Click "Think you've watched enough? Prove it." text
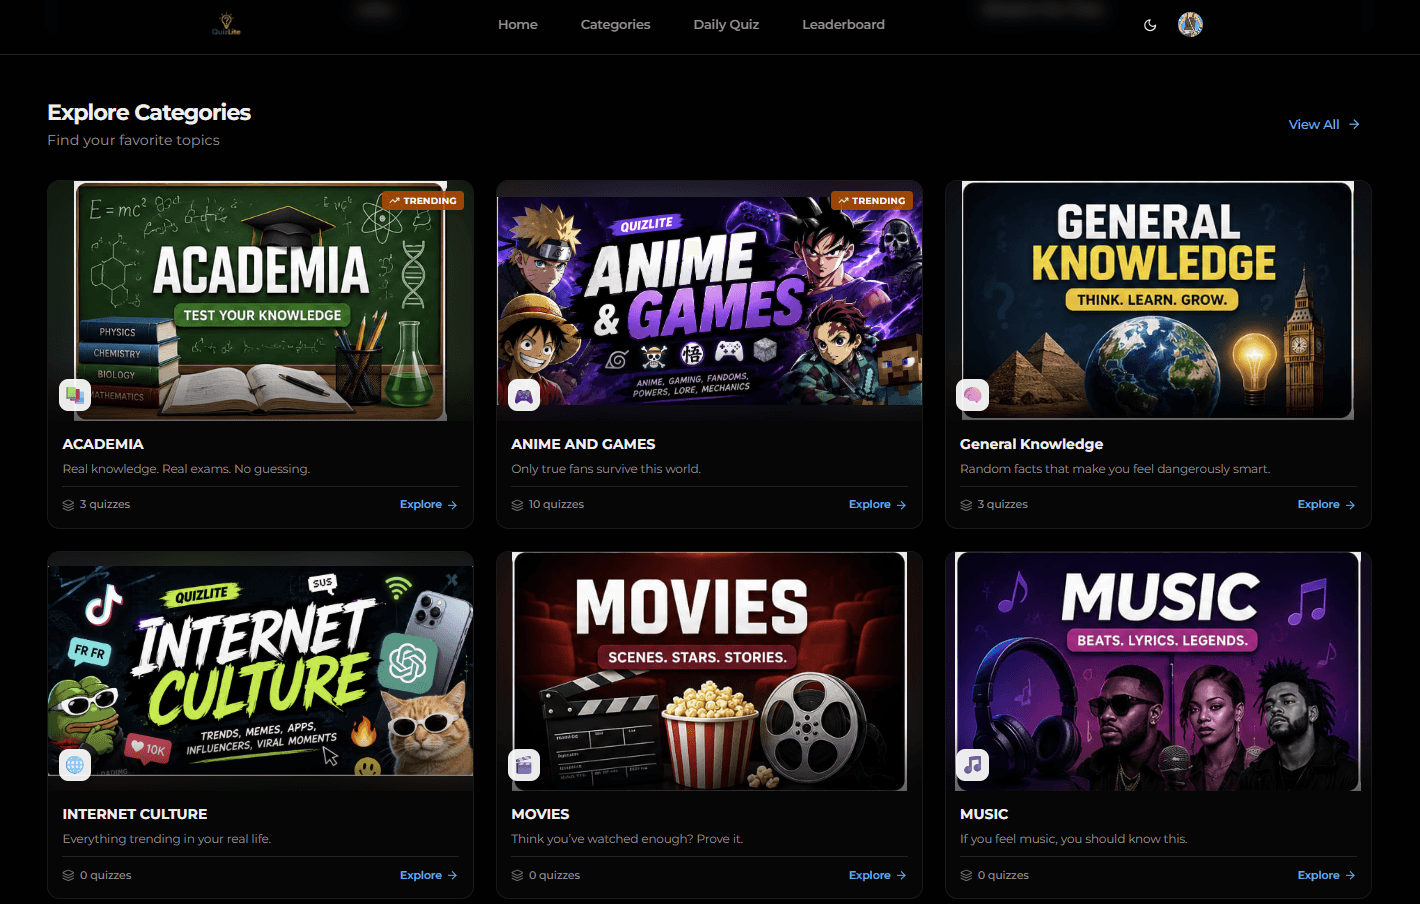The width and height of the screenshot is (1420, 904). click(627, 839)
